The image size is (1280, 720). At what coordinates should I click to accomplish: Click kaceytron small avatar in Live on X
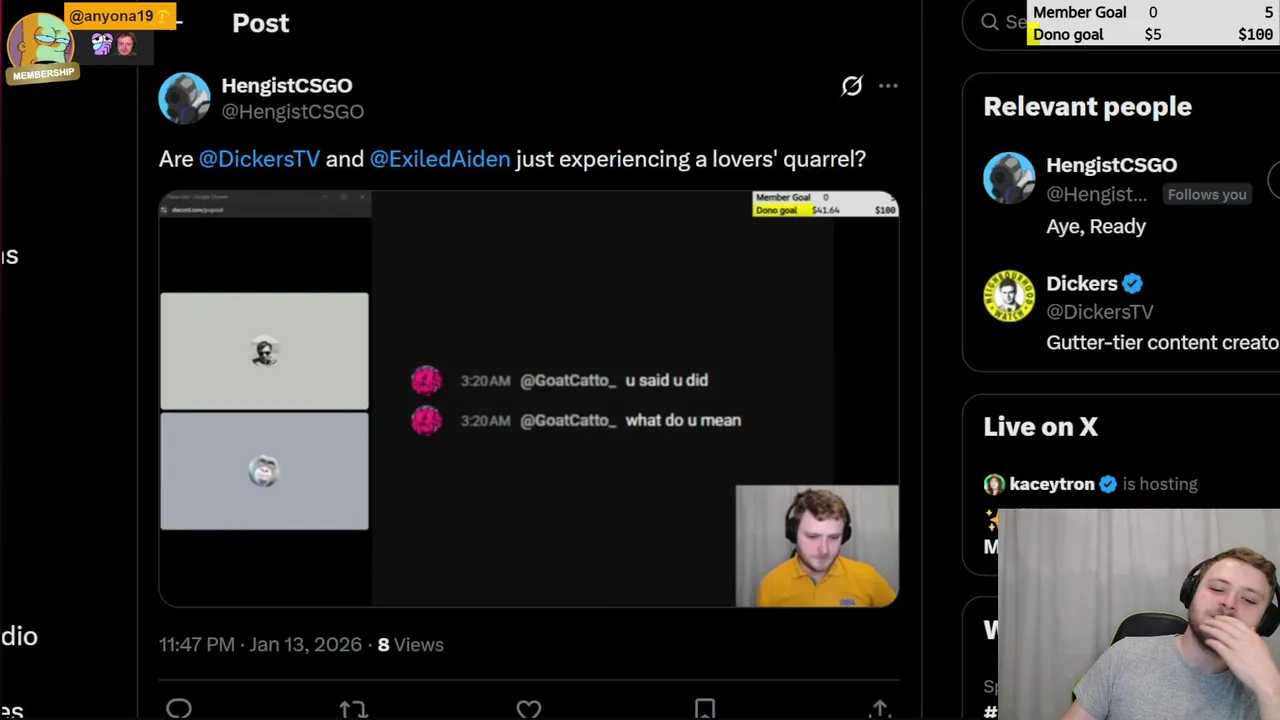(x=993, y=484)
